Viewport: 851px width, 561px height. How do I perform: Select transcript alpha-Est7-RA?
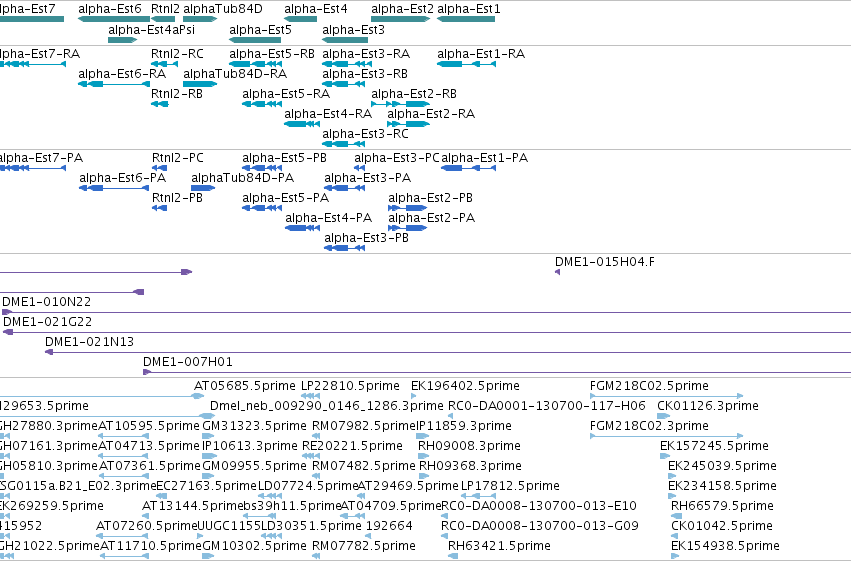coord(32,64)
